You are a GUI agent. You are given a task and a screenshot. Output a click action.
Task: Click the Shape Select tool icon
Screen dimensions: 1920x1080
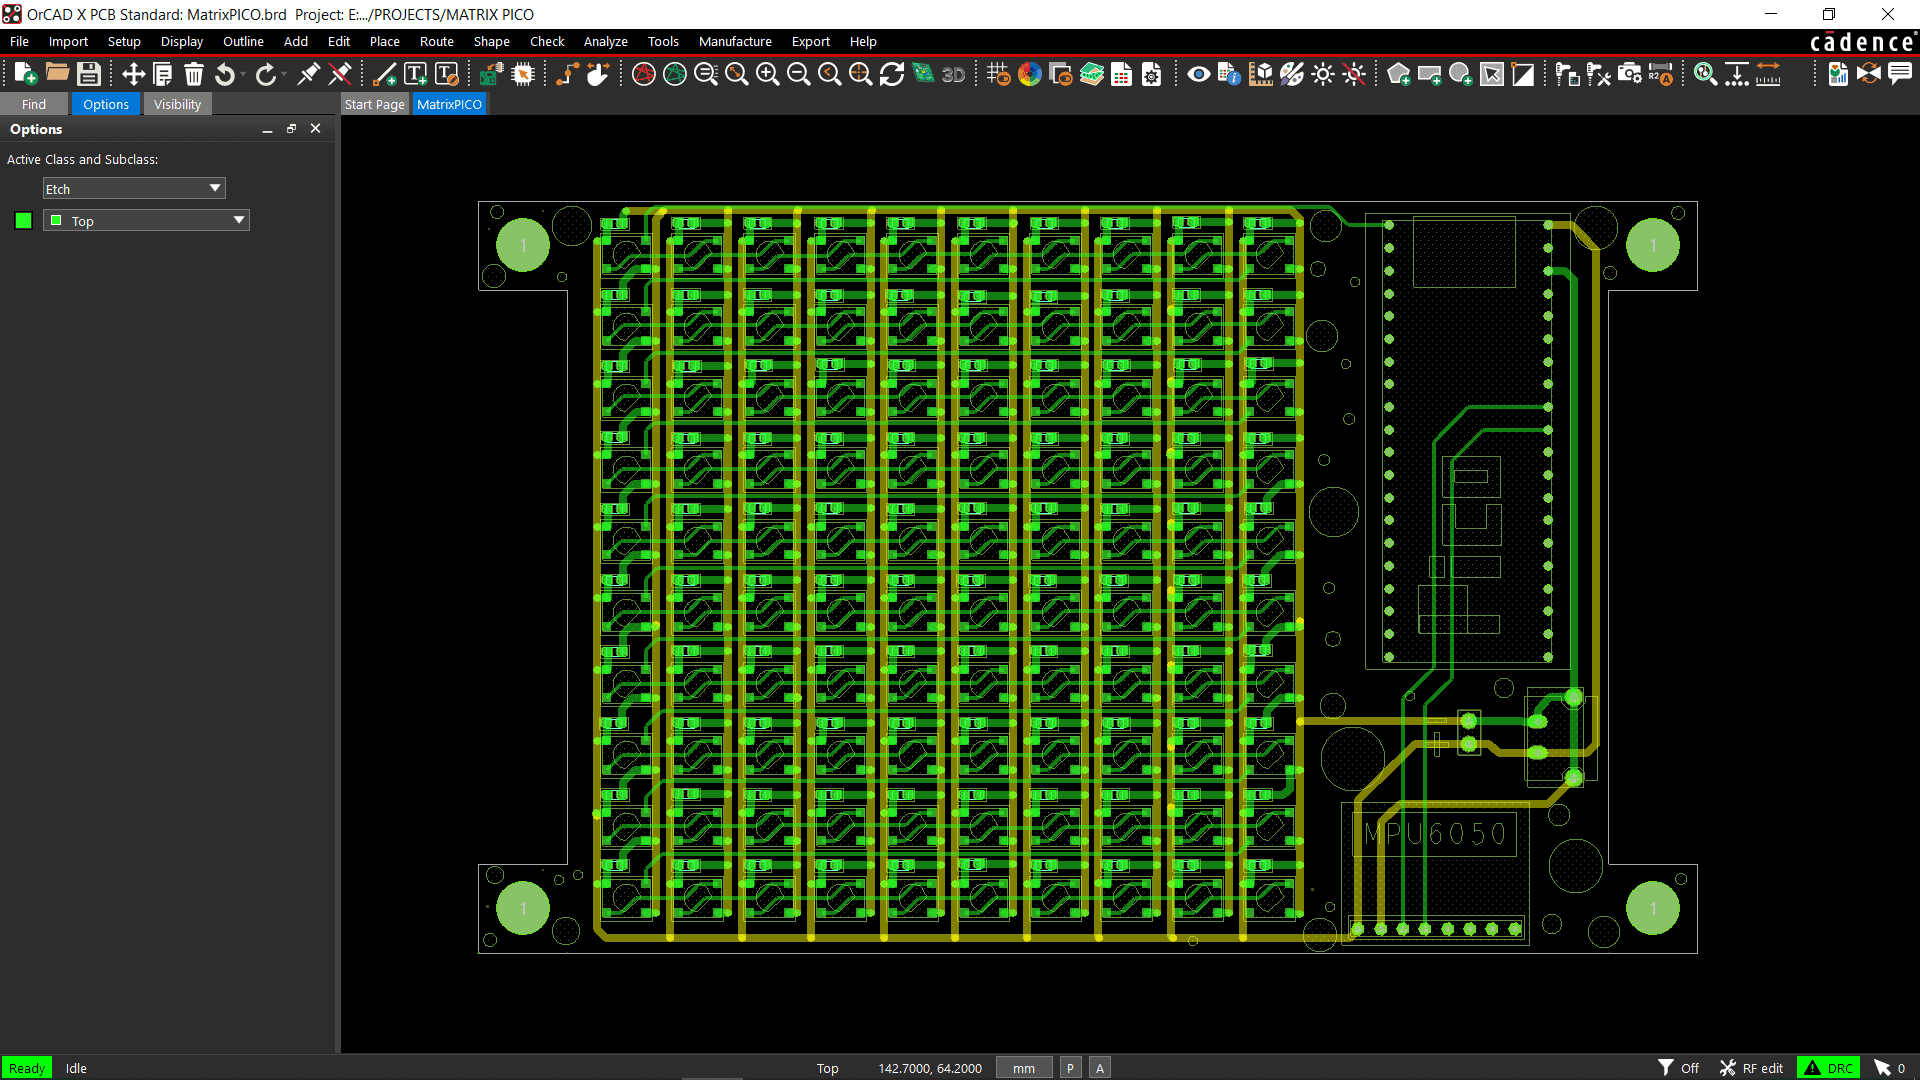pos(1493,74)
